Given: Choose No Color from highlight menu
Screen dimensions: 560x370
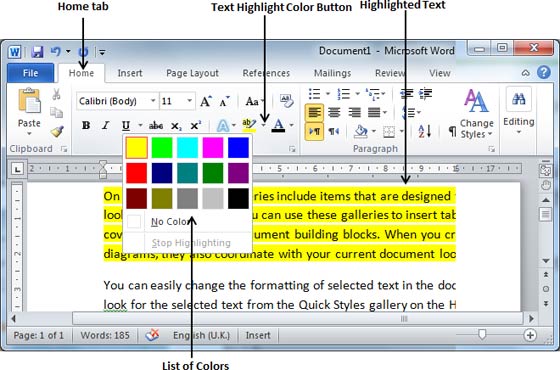Looking at the screenshot, I should pos(188,222).
